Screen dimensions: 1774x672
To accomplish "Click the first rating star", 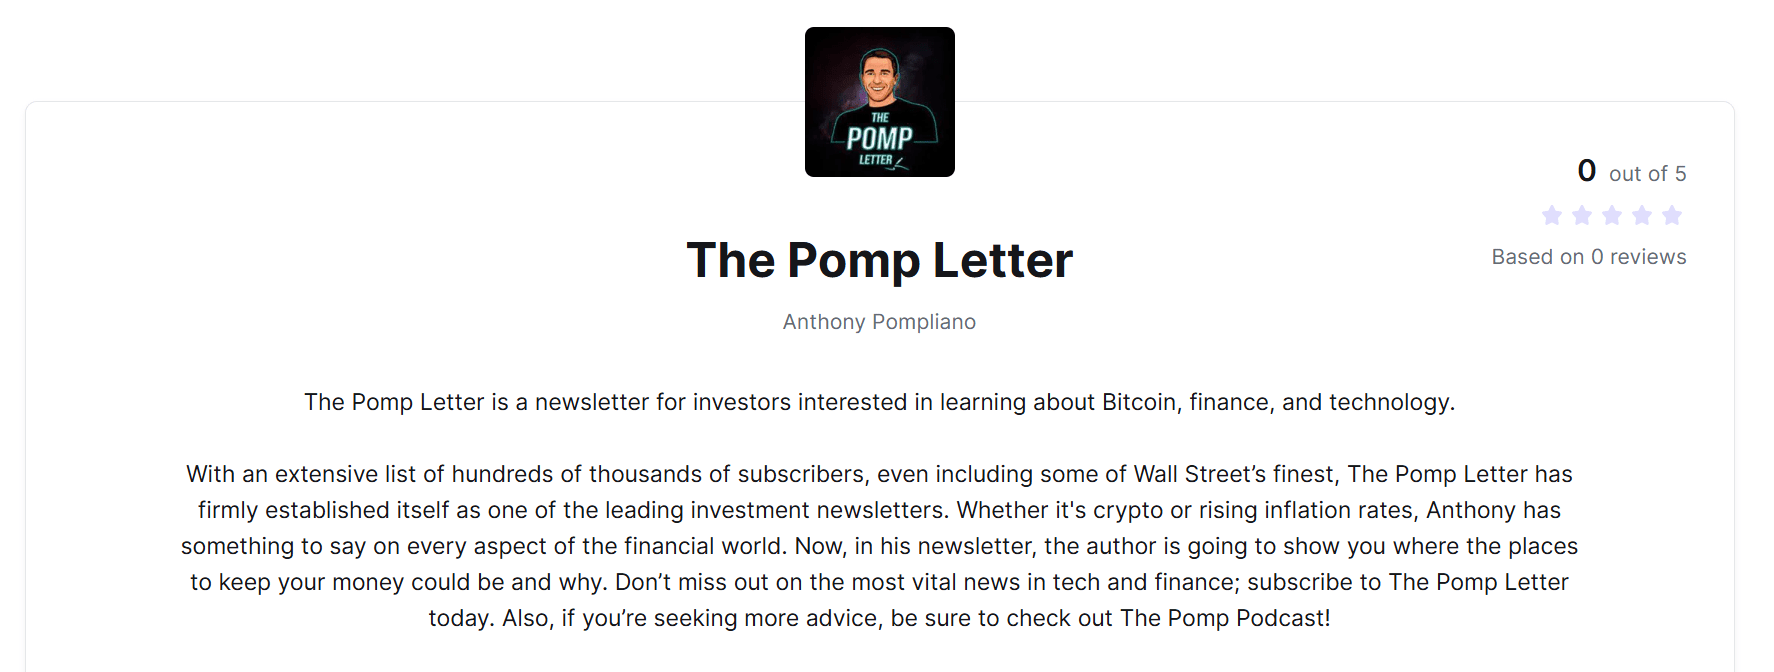I will point(1552,215).
